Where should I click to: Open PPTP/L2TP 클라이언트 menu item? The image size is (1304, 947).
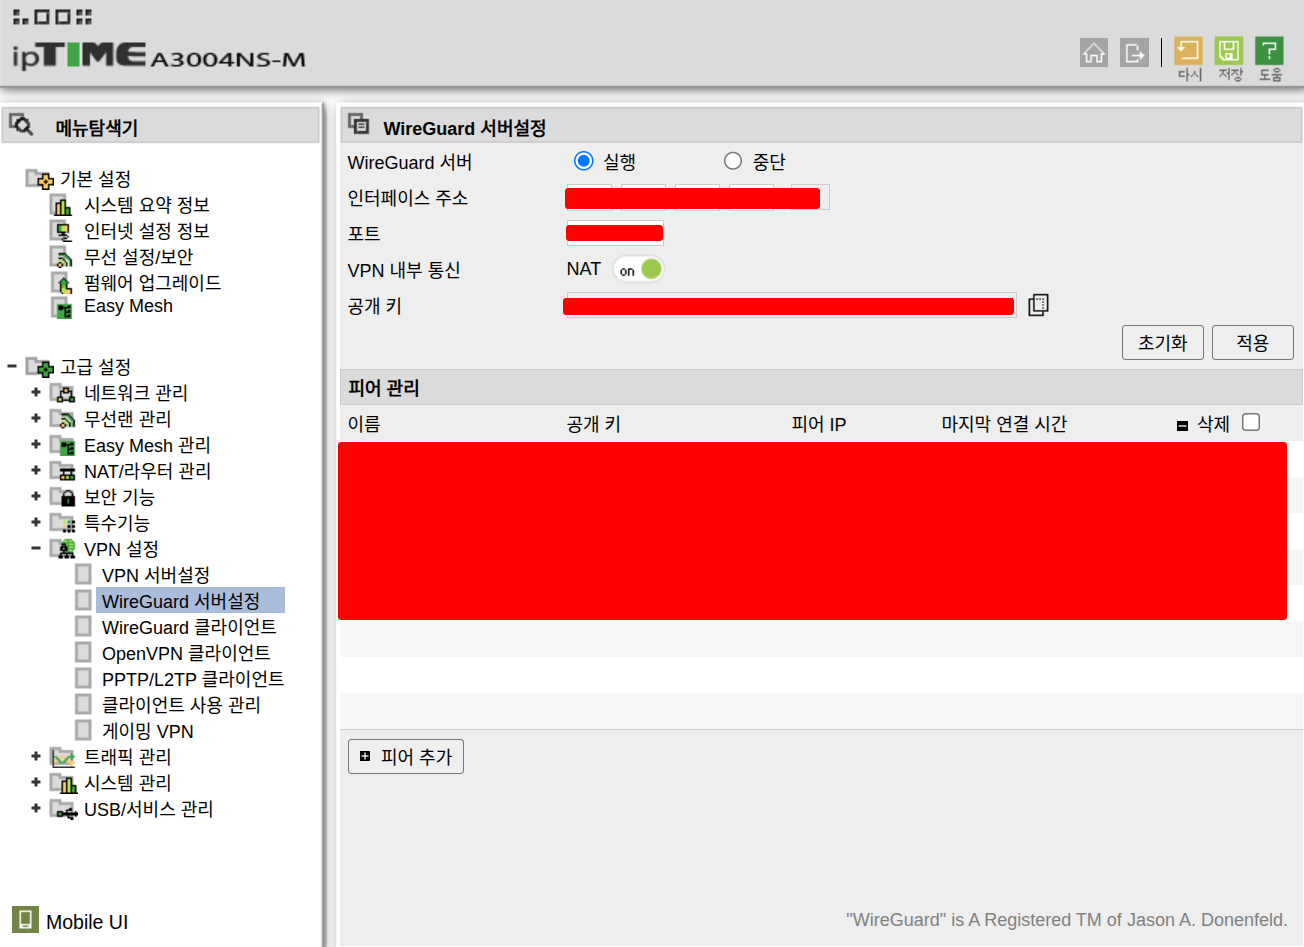[x=193, y=679]
